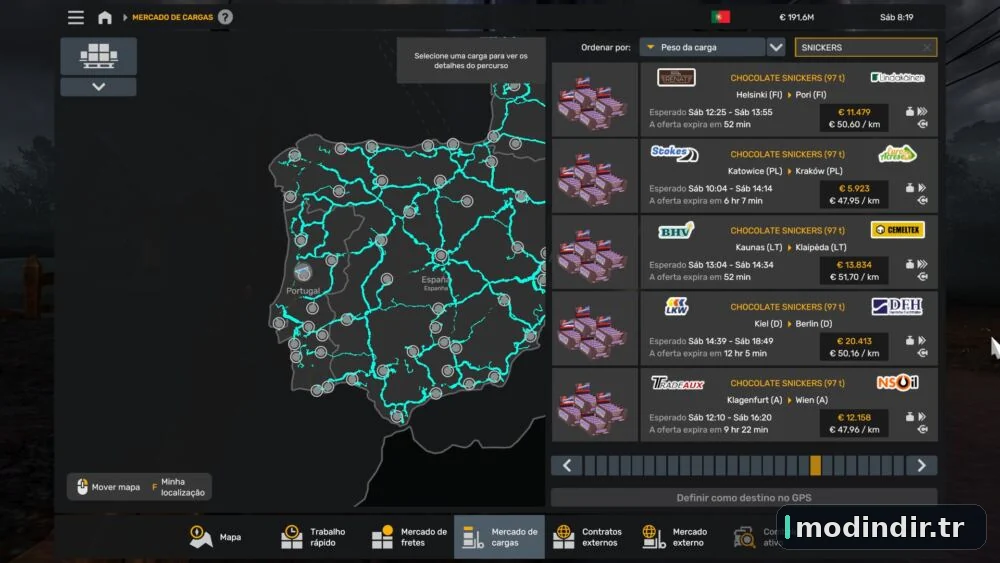
Task: Click the € 20.413 price box
Action: click(x=854, y=347)
